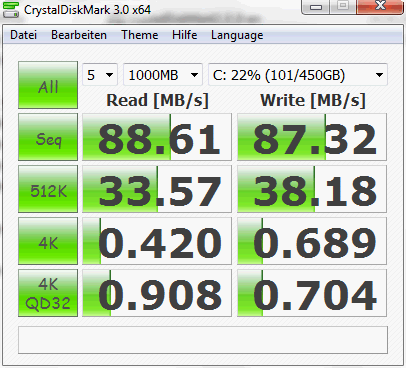Select the 4K read value 0.420

(157, 241)
